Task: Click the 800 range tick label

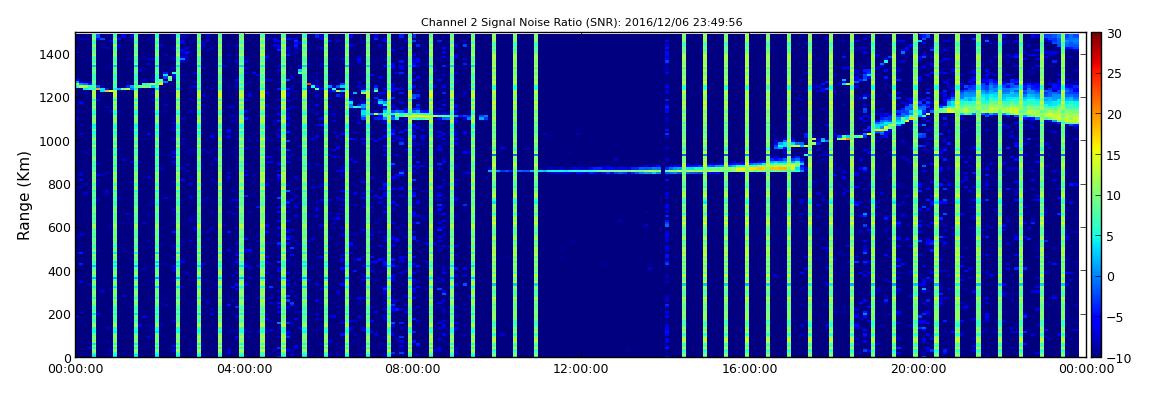Action: 59,185
